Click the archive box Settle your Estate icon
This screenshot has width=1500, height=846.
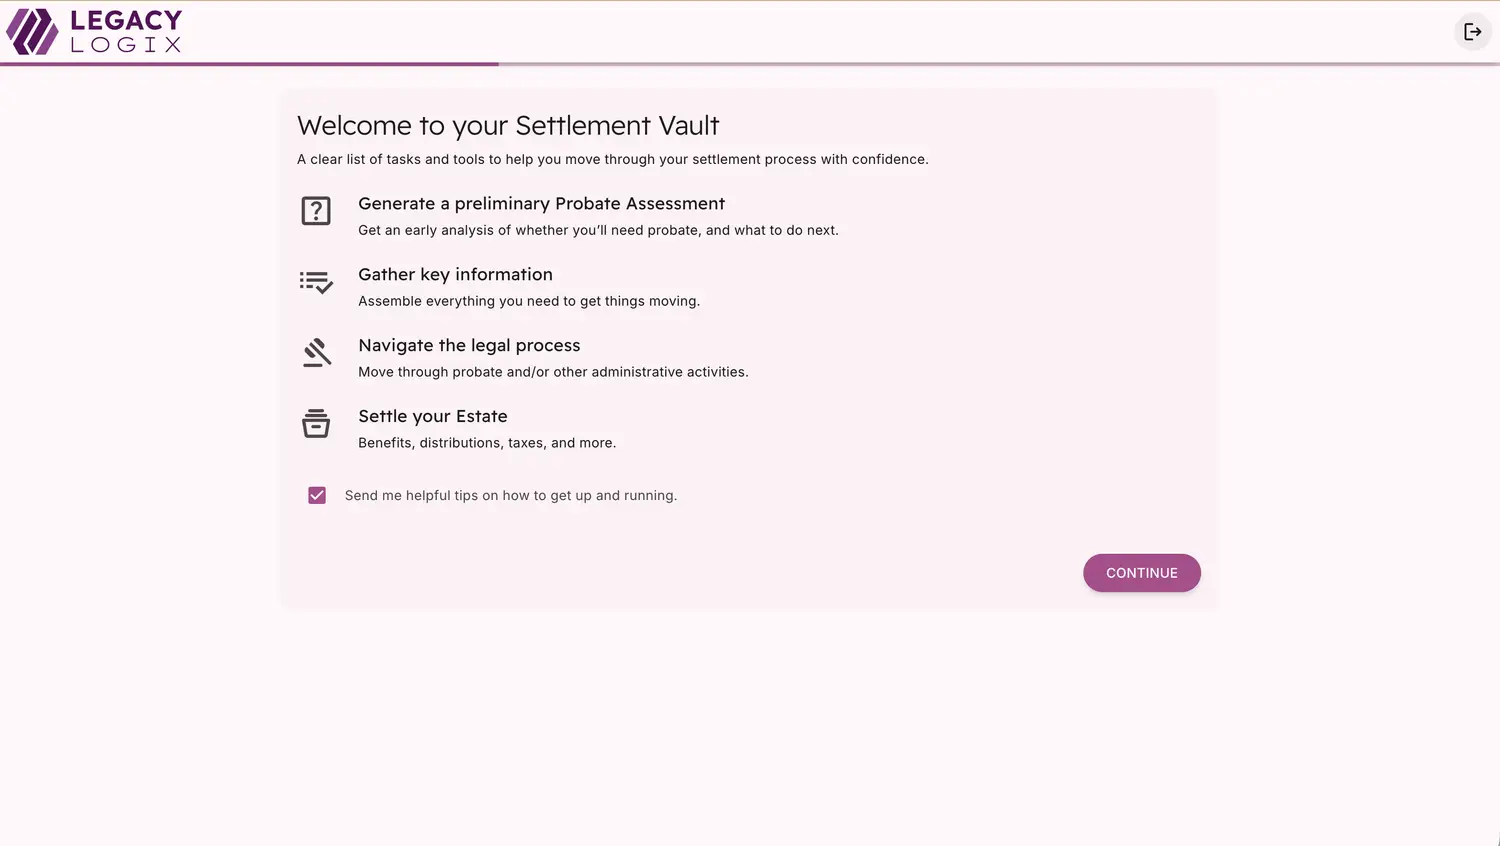(x=316, y=424)
